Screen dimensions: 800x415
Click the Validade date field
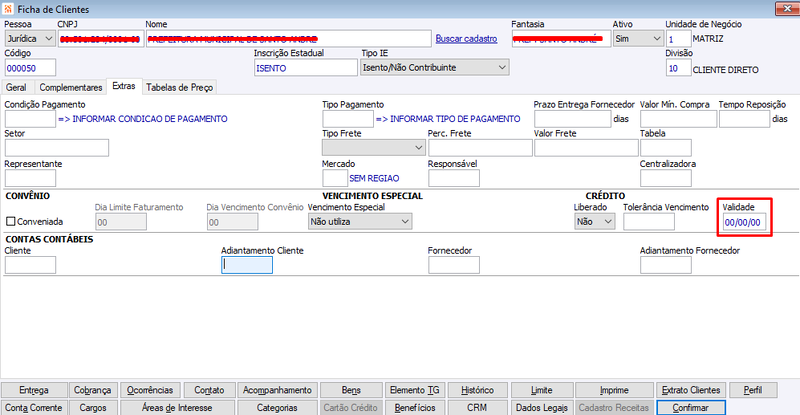pyautogui.click(x=744, y=222)
